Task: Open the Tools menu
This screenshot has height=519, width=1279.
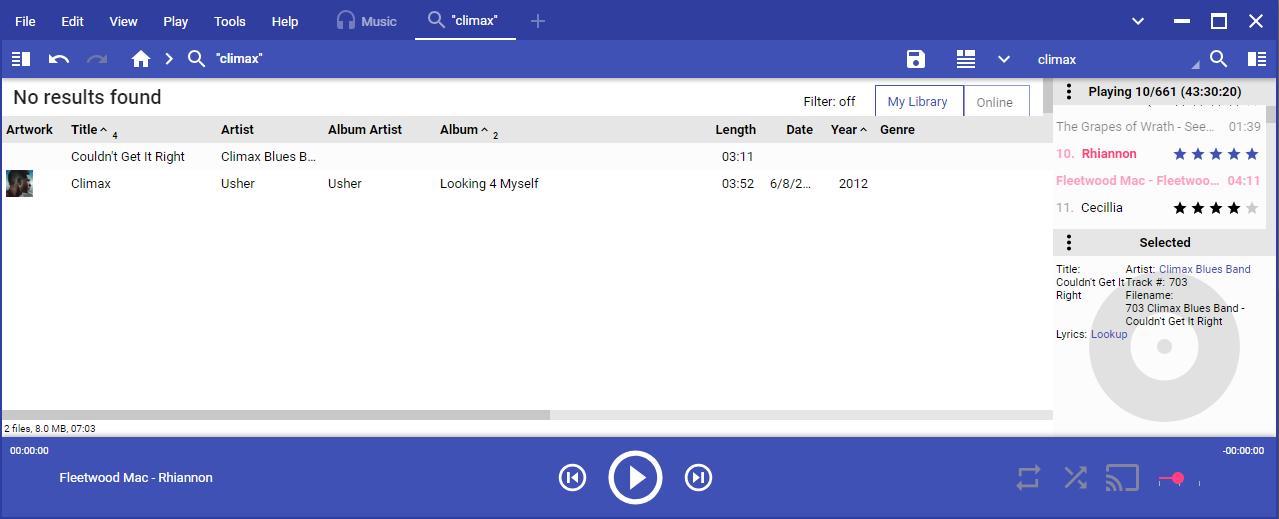Action: (230, 21)
